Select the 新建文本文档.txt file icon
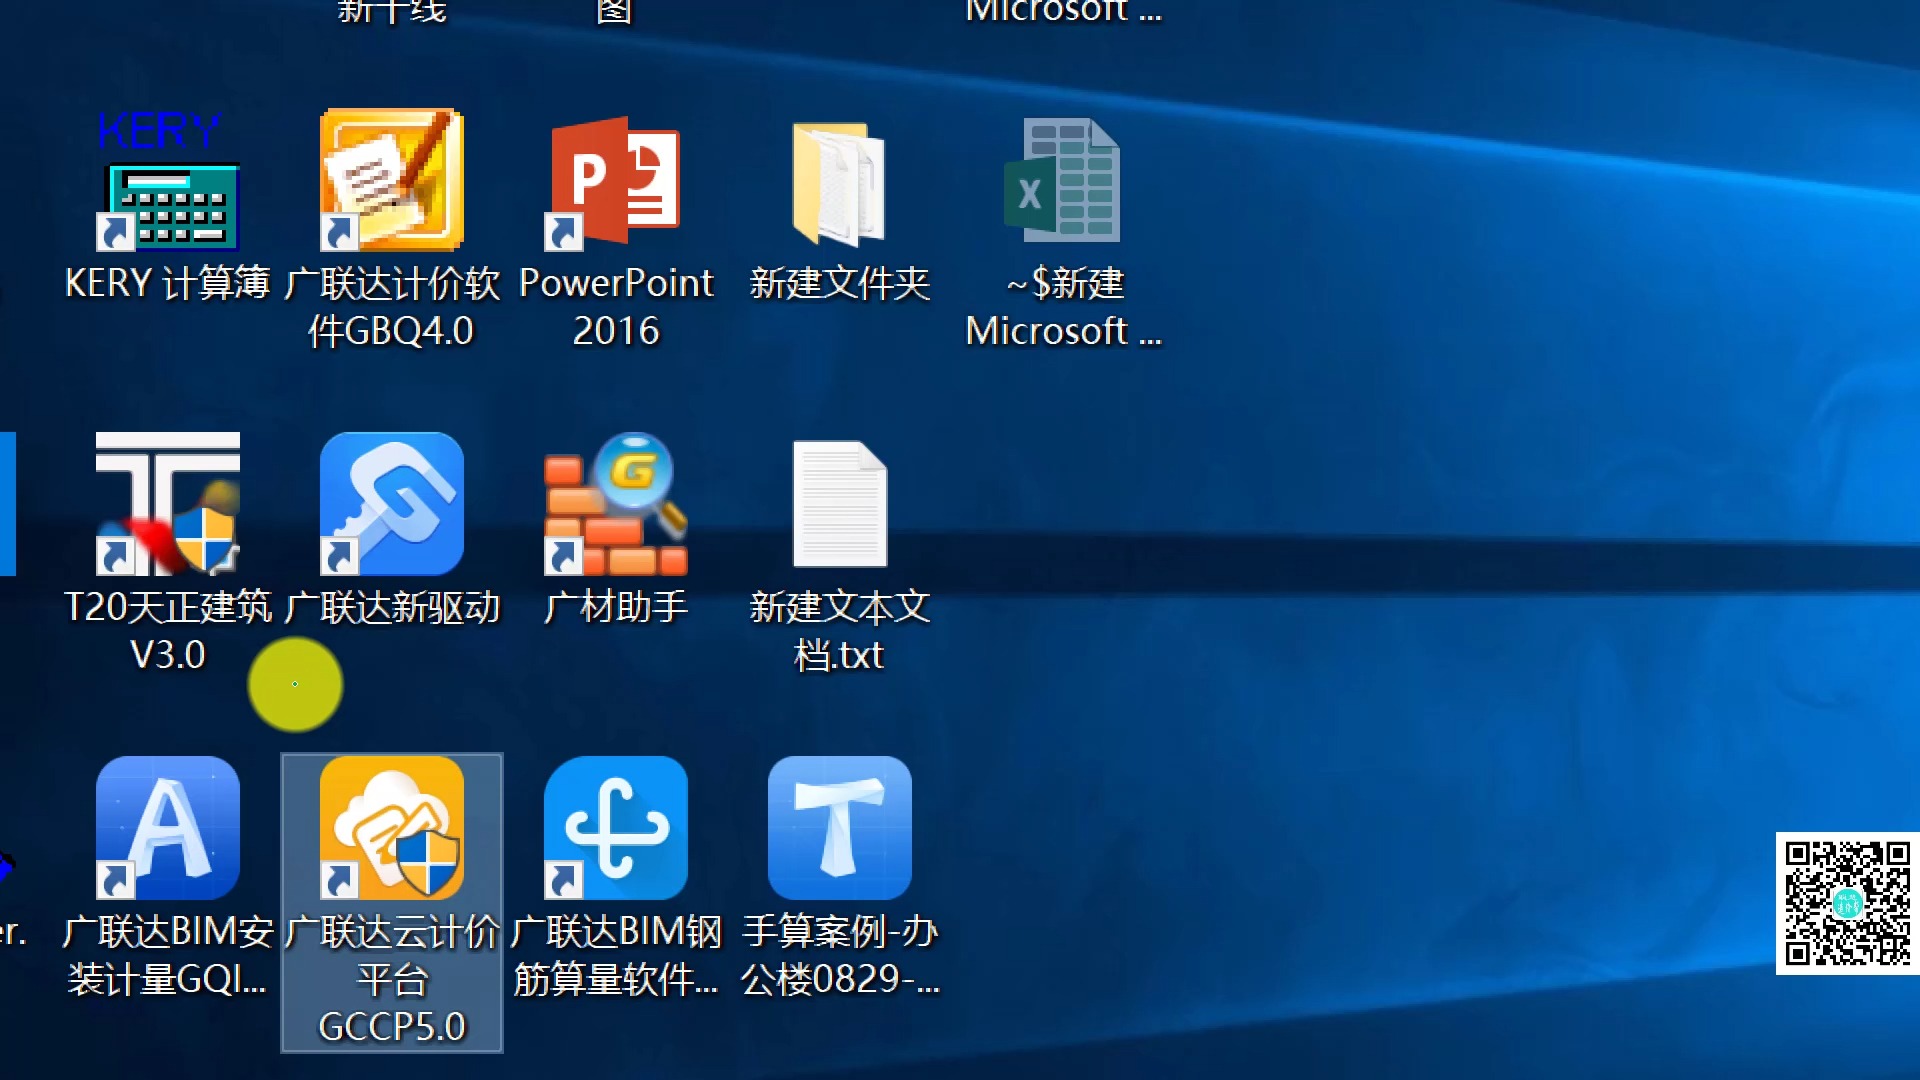Image resolution: width=1920 pixels, height=1080 pixels. click(840, 504)
